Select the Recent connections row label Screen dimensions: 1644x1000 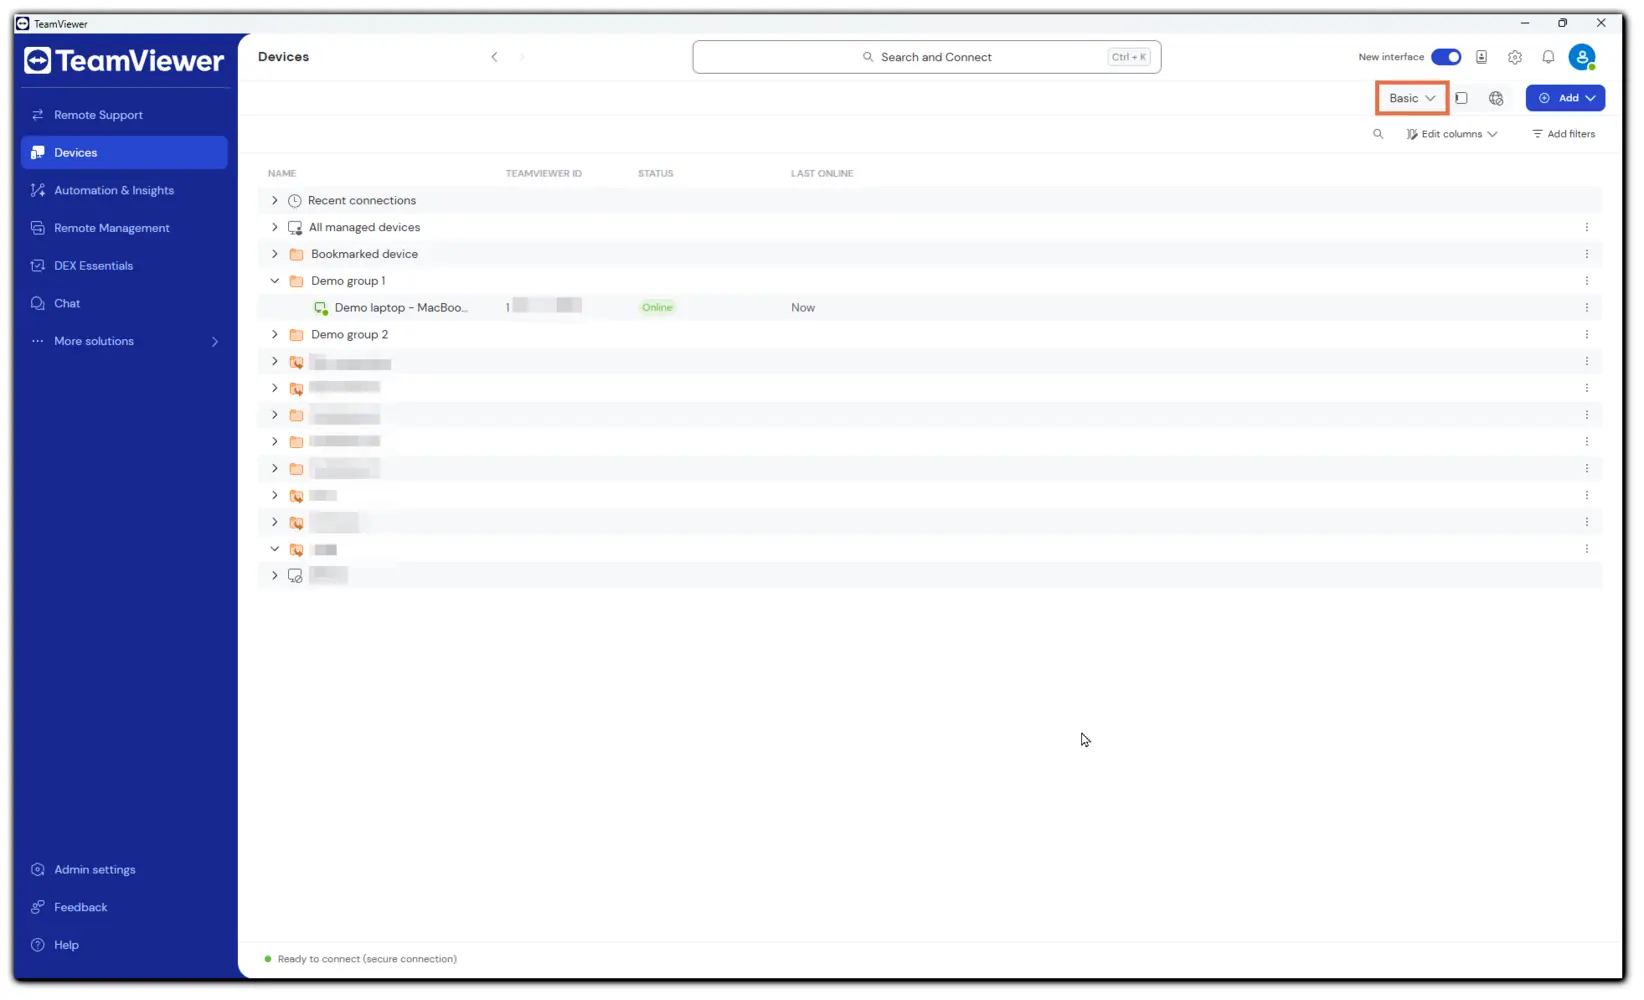point(362,200)
